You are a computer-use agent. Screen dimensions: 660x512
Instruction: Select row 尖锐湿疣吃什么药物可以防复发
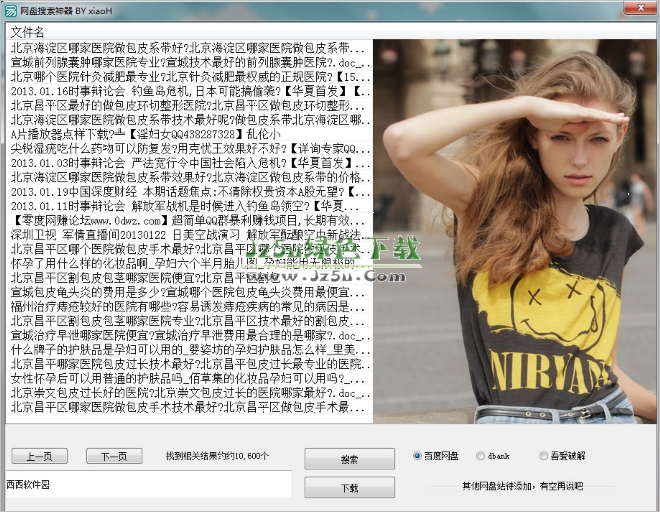coord(189,149)
